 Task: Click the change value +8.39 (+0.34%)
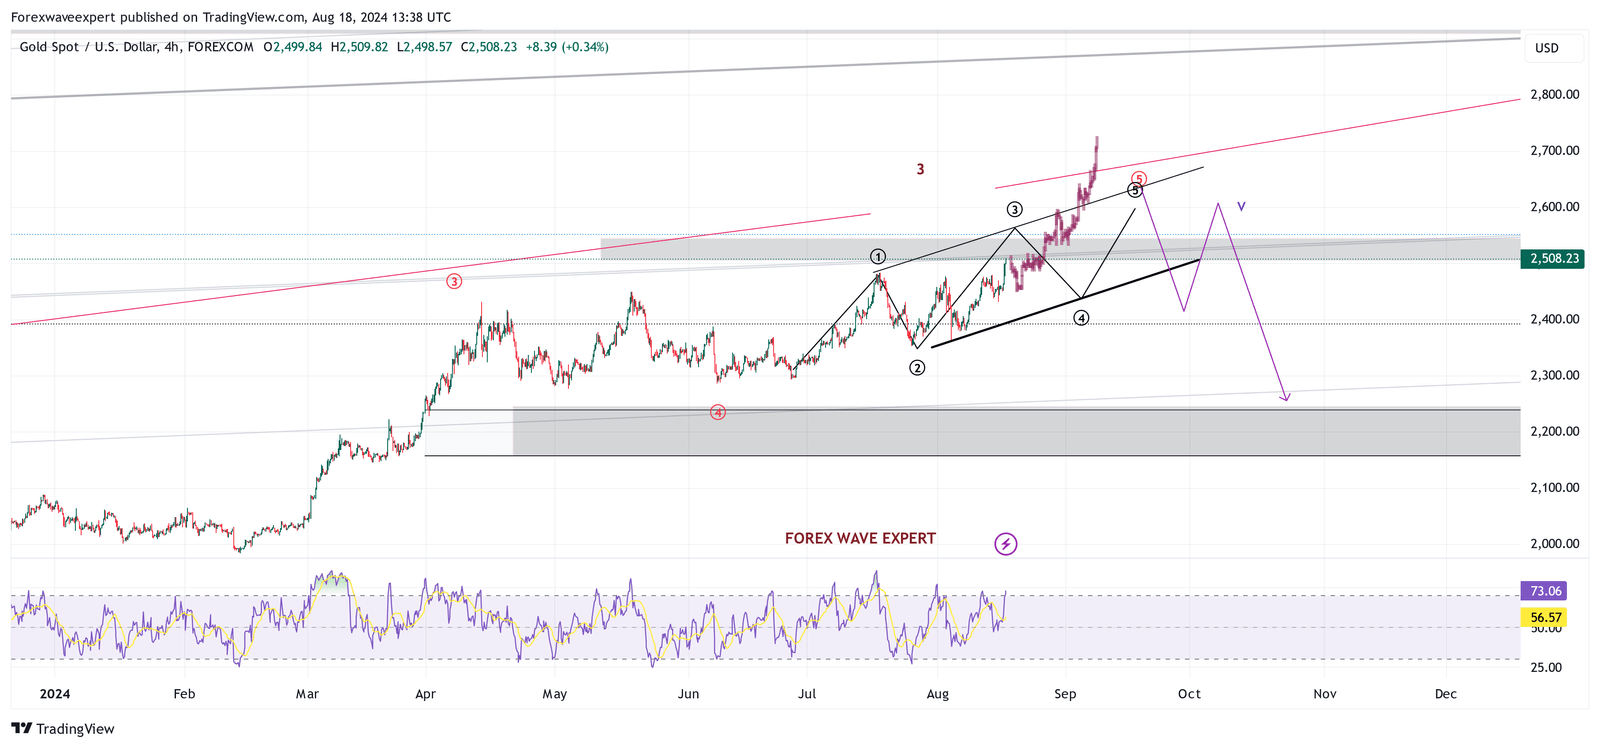567,47
